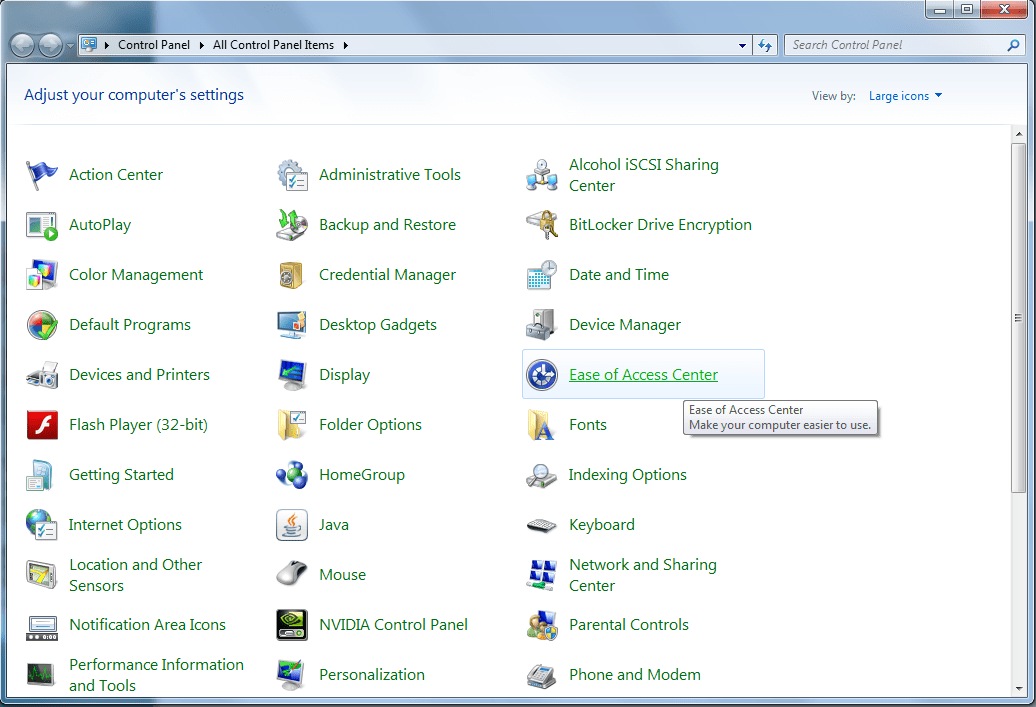Open the Java text link
The width and height of the screenshot is (1036, 707).
[x=334, y=525]
